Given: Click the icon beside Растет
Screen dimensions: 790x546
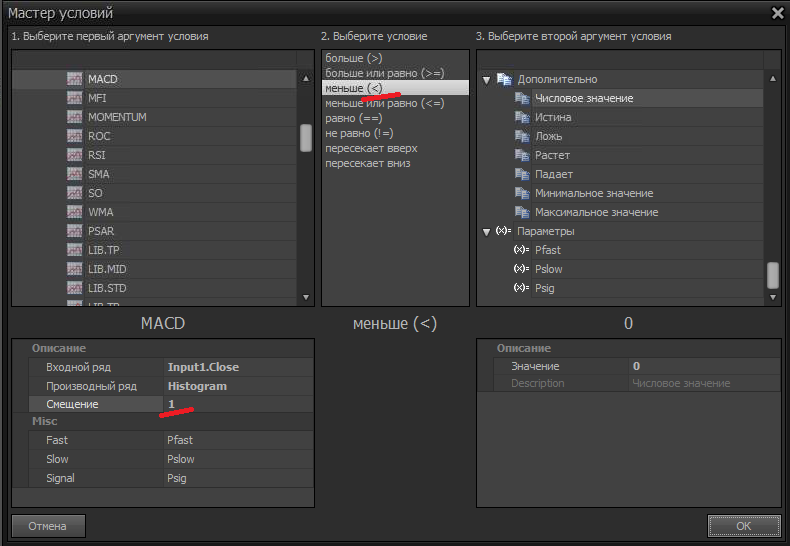Looking at the screenshot, I should [x=521, y=155].
